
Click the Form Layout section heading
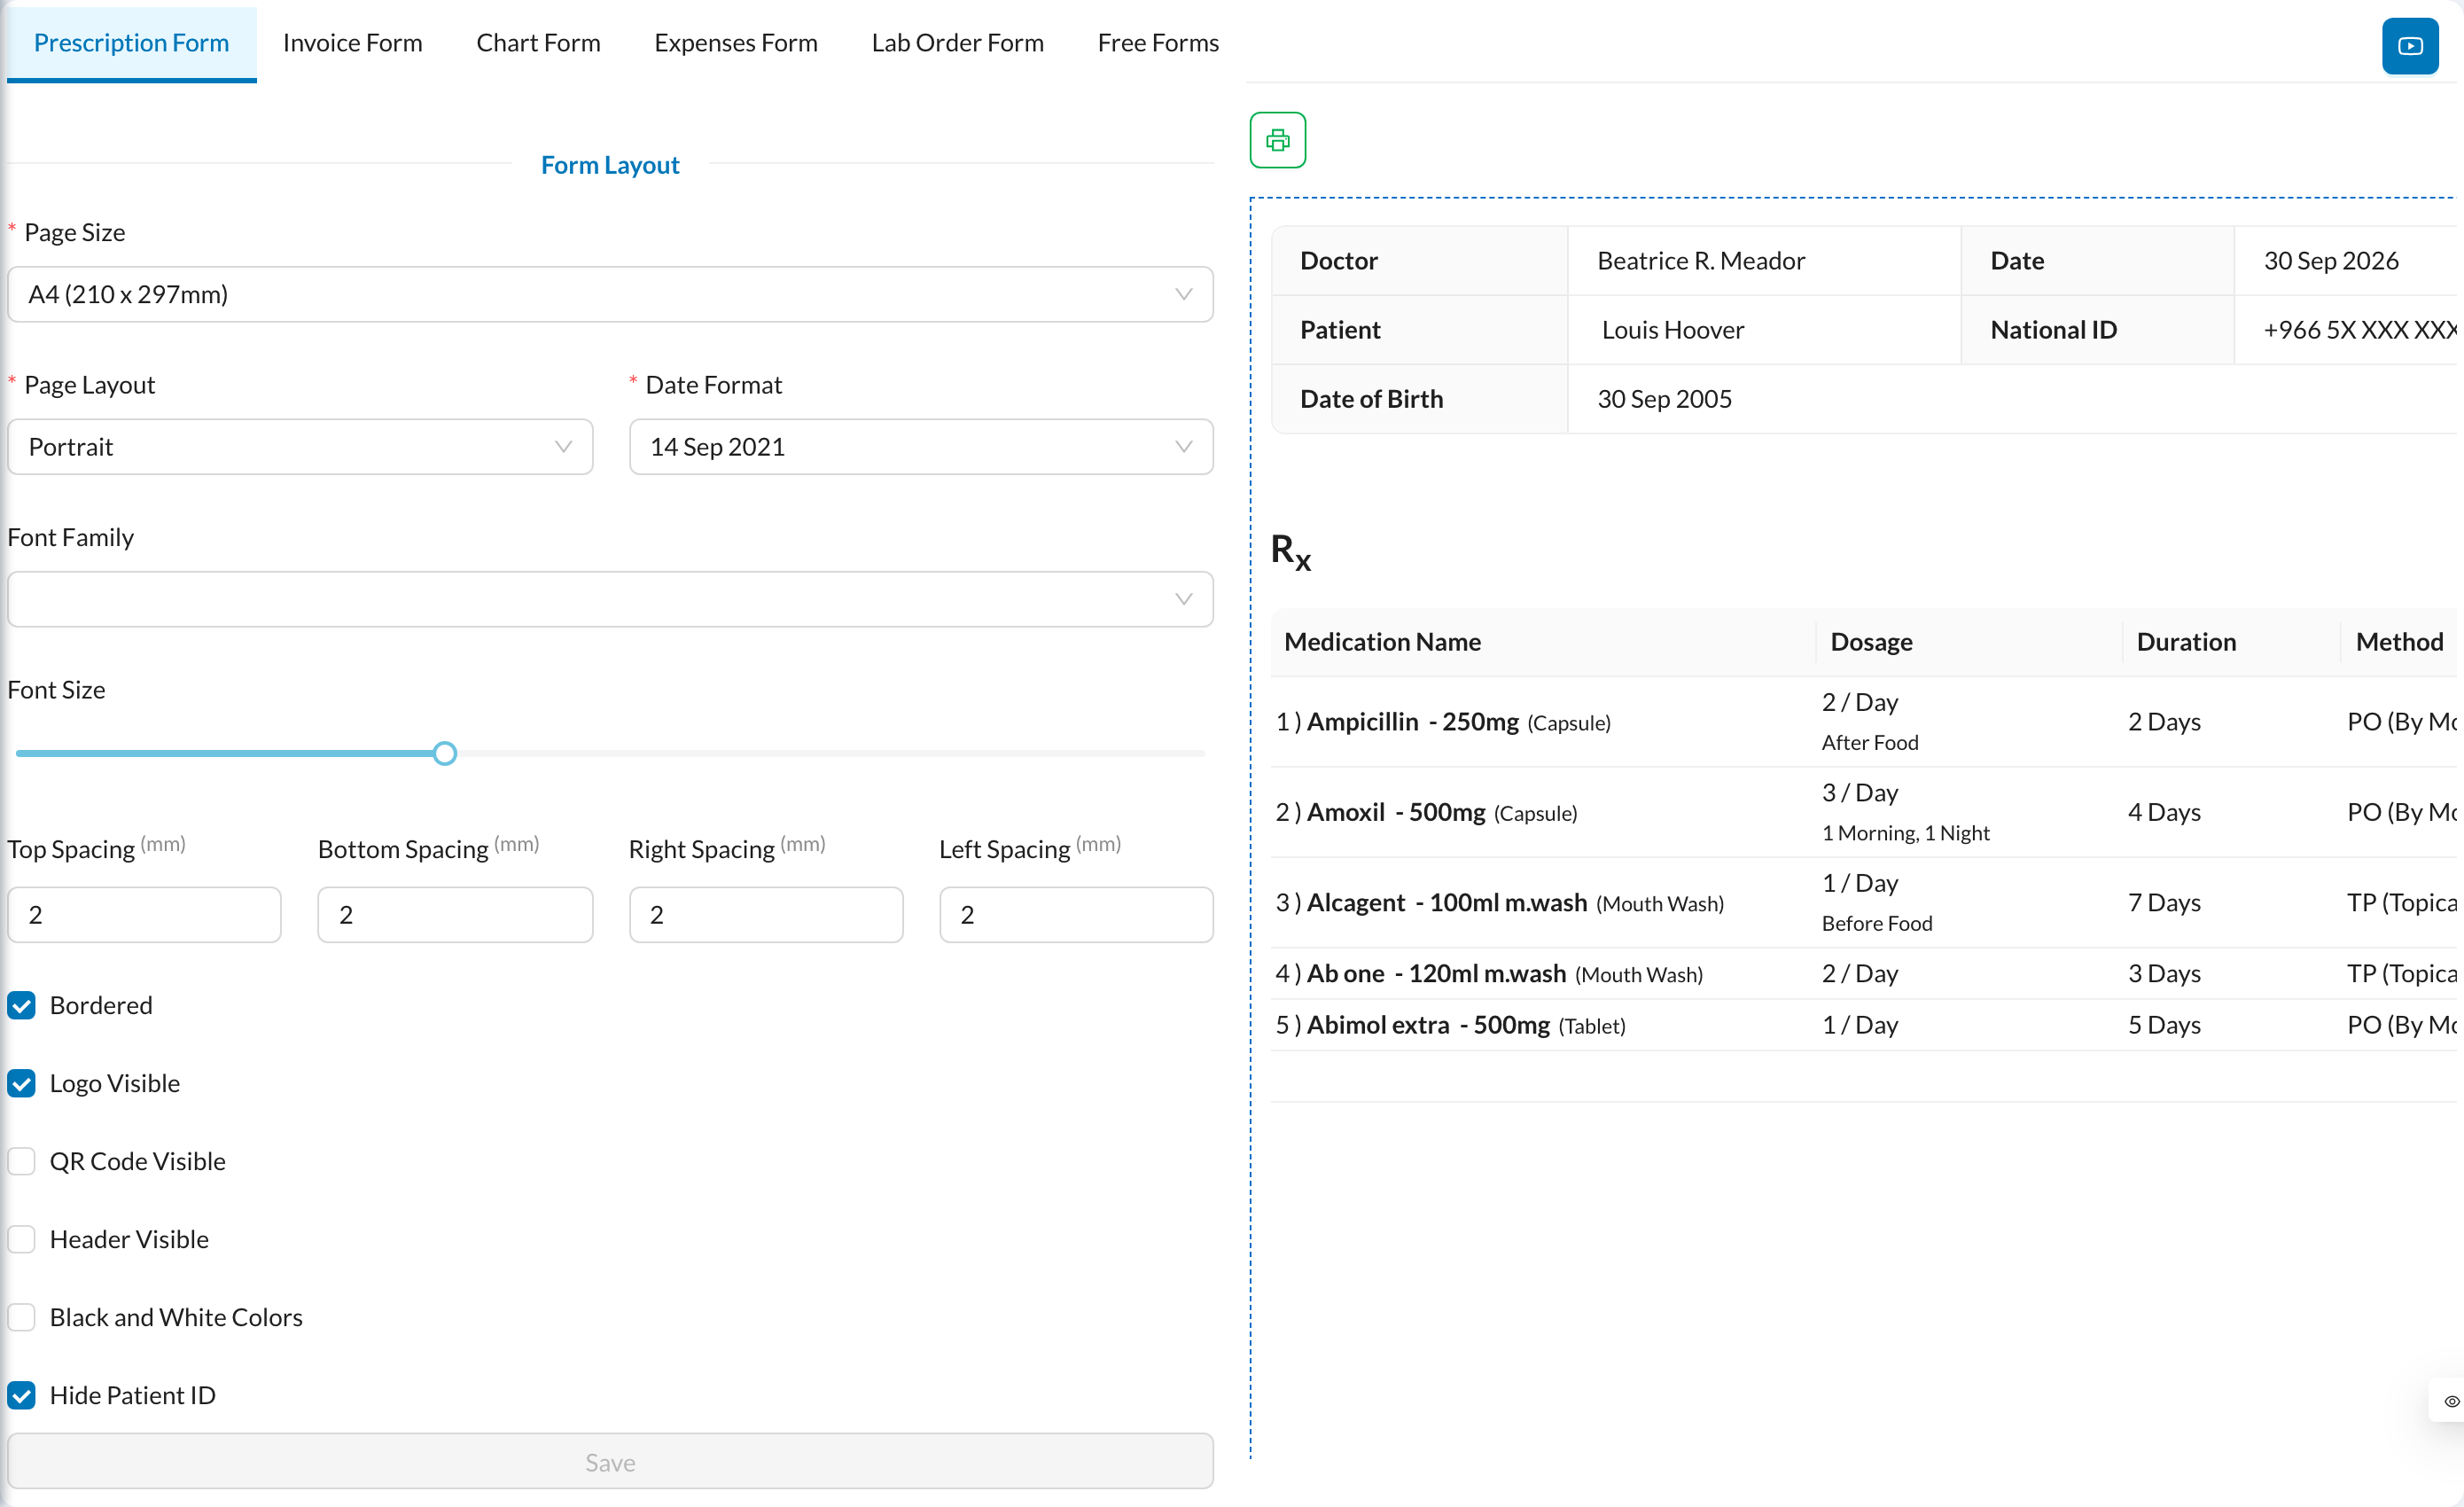point(610,165)
